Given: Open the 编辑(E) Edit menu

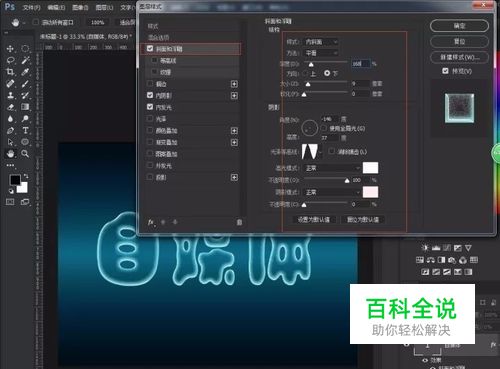Looking at the screenshot, I should [55, 7].
